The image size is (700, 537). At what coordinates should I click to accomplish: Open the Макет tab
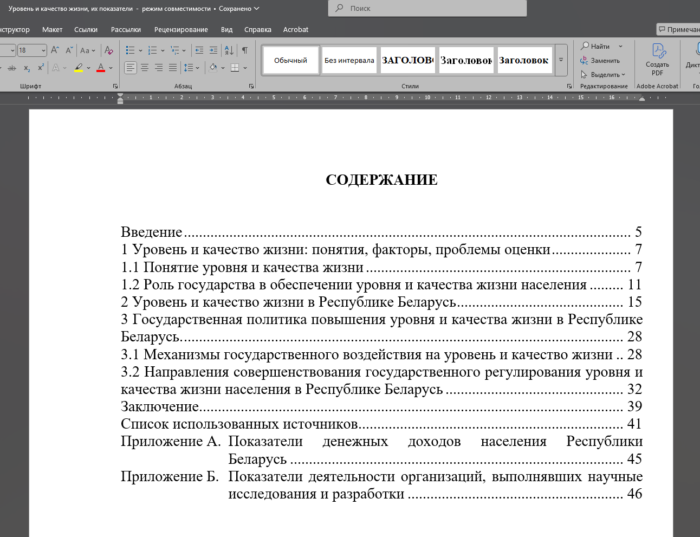point(52,29)
